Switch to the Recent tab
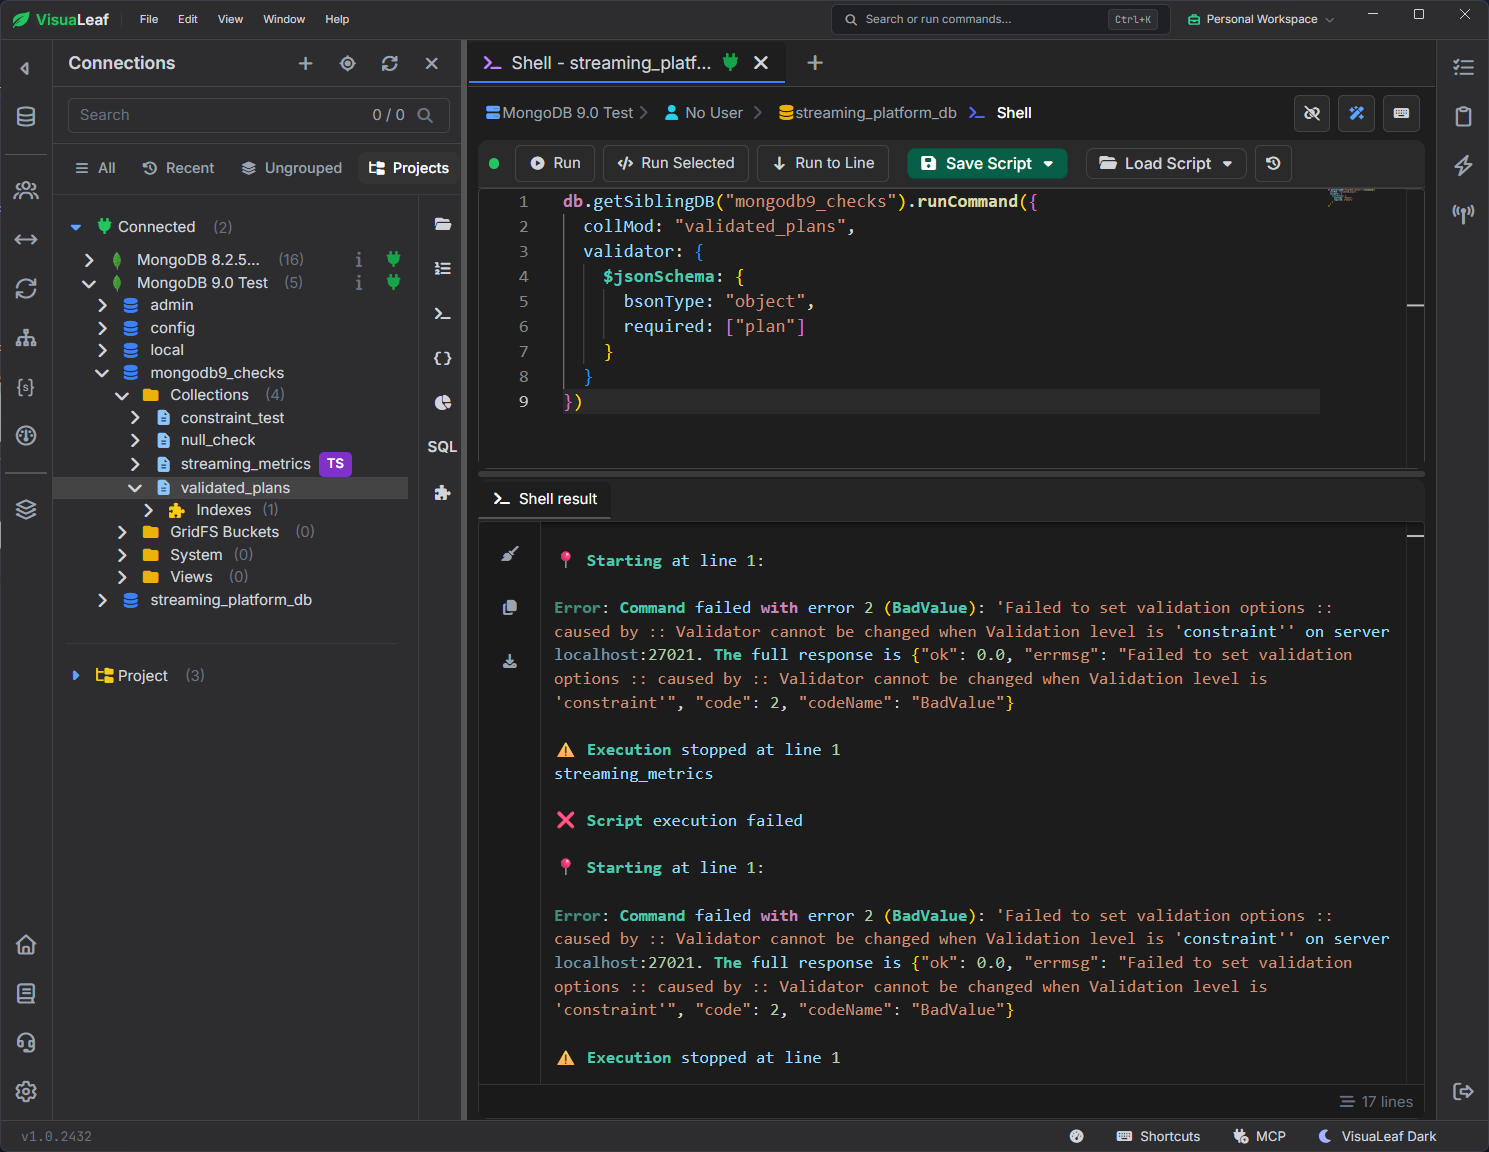 pyautogui.click(x=178, y=168)
